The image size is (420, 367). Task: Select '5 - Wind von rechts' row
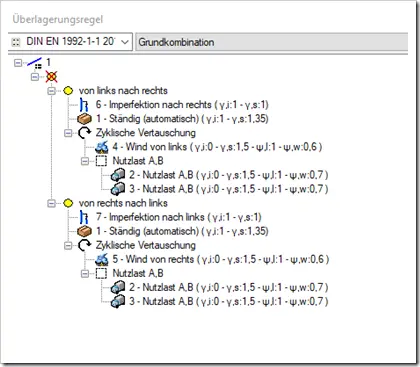(x=221, y=259)
